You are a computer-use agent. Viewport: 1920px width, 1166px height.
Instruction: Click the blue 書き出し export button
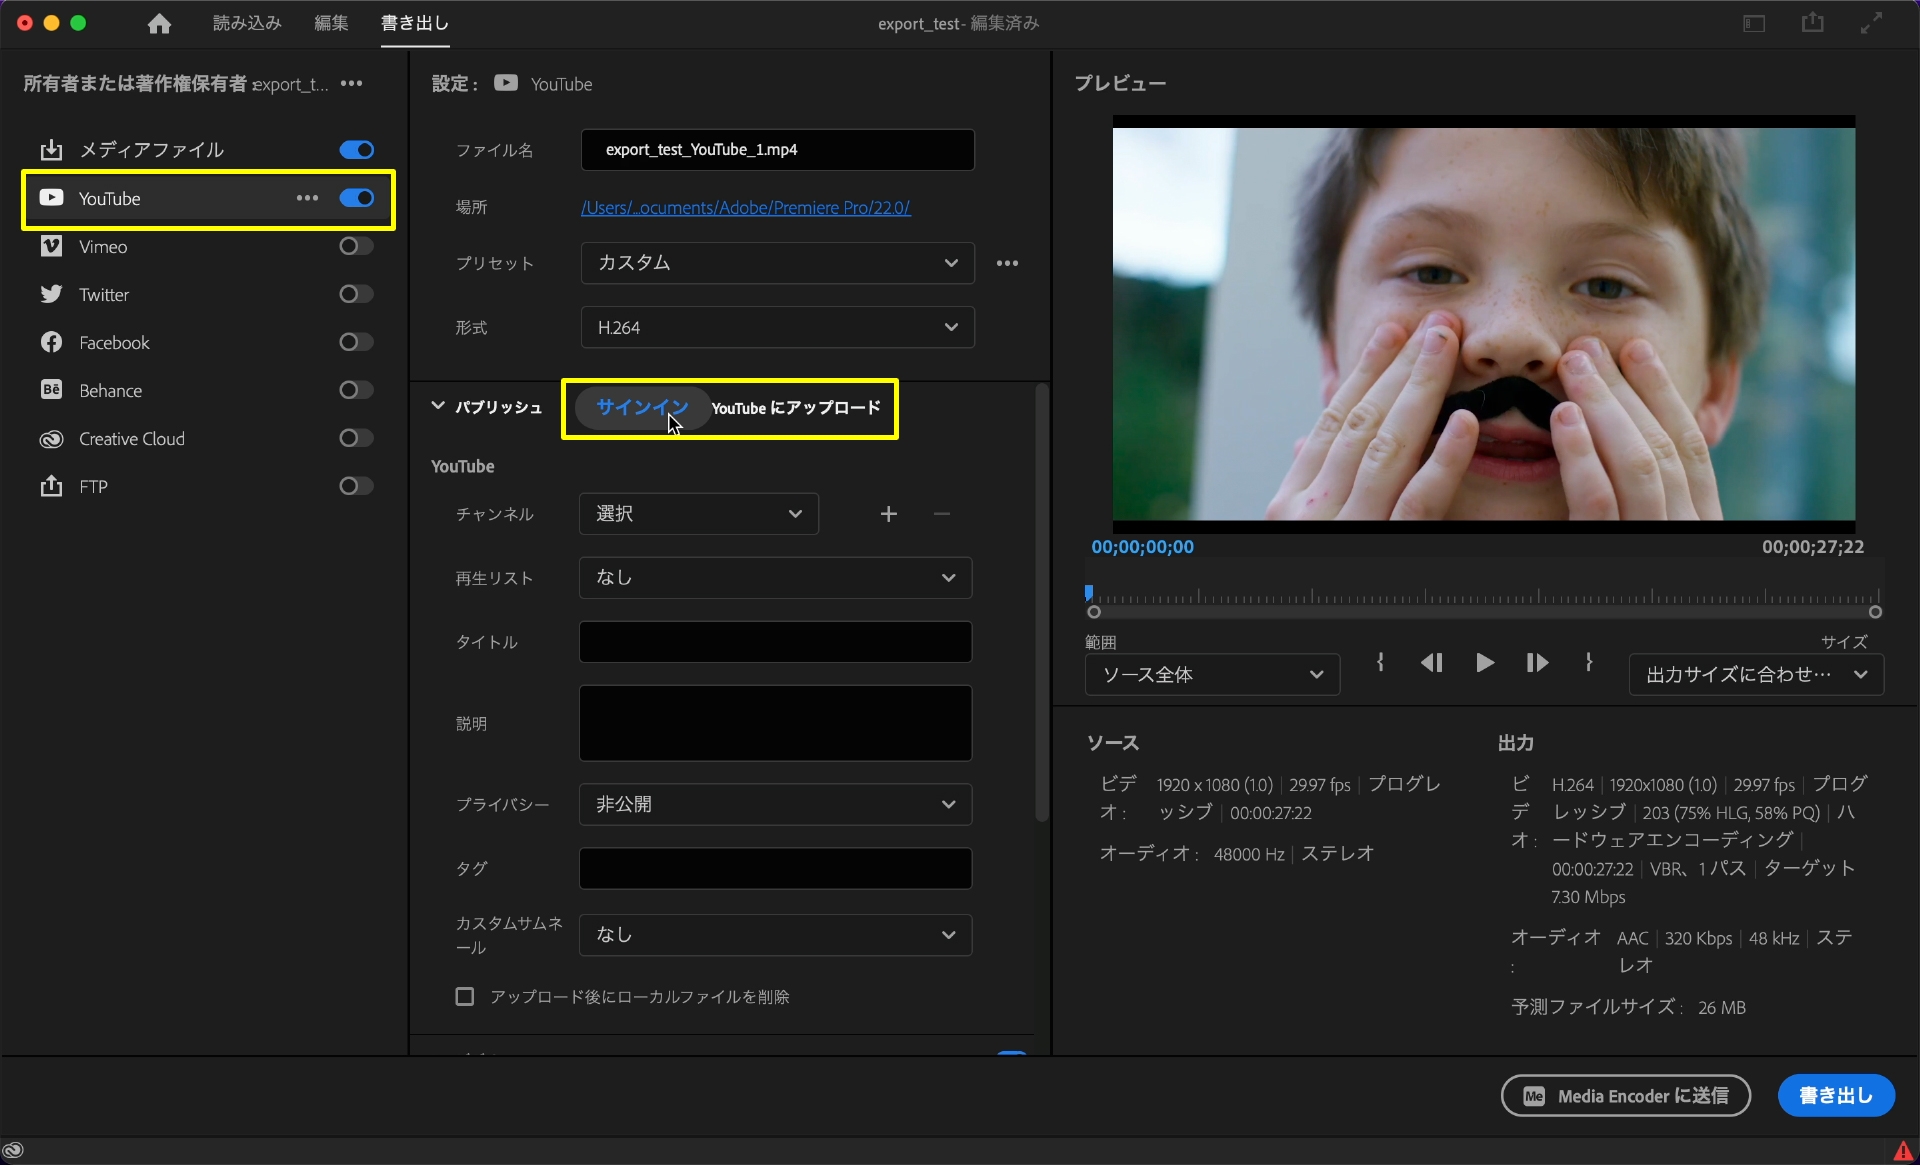coord(1835,1096)
